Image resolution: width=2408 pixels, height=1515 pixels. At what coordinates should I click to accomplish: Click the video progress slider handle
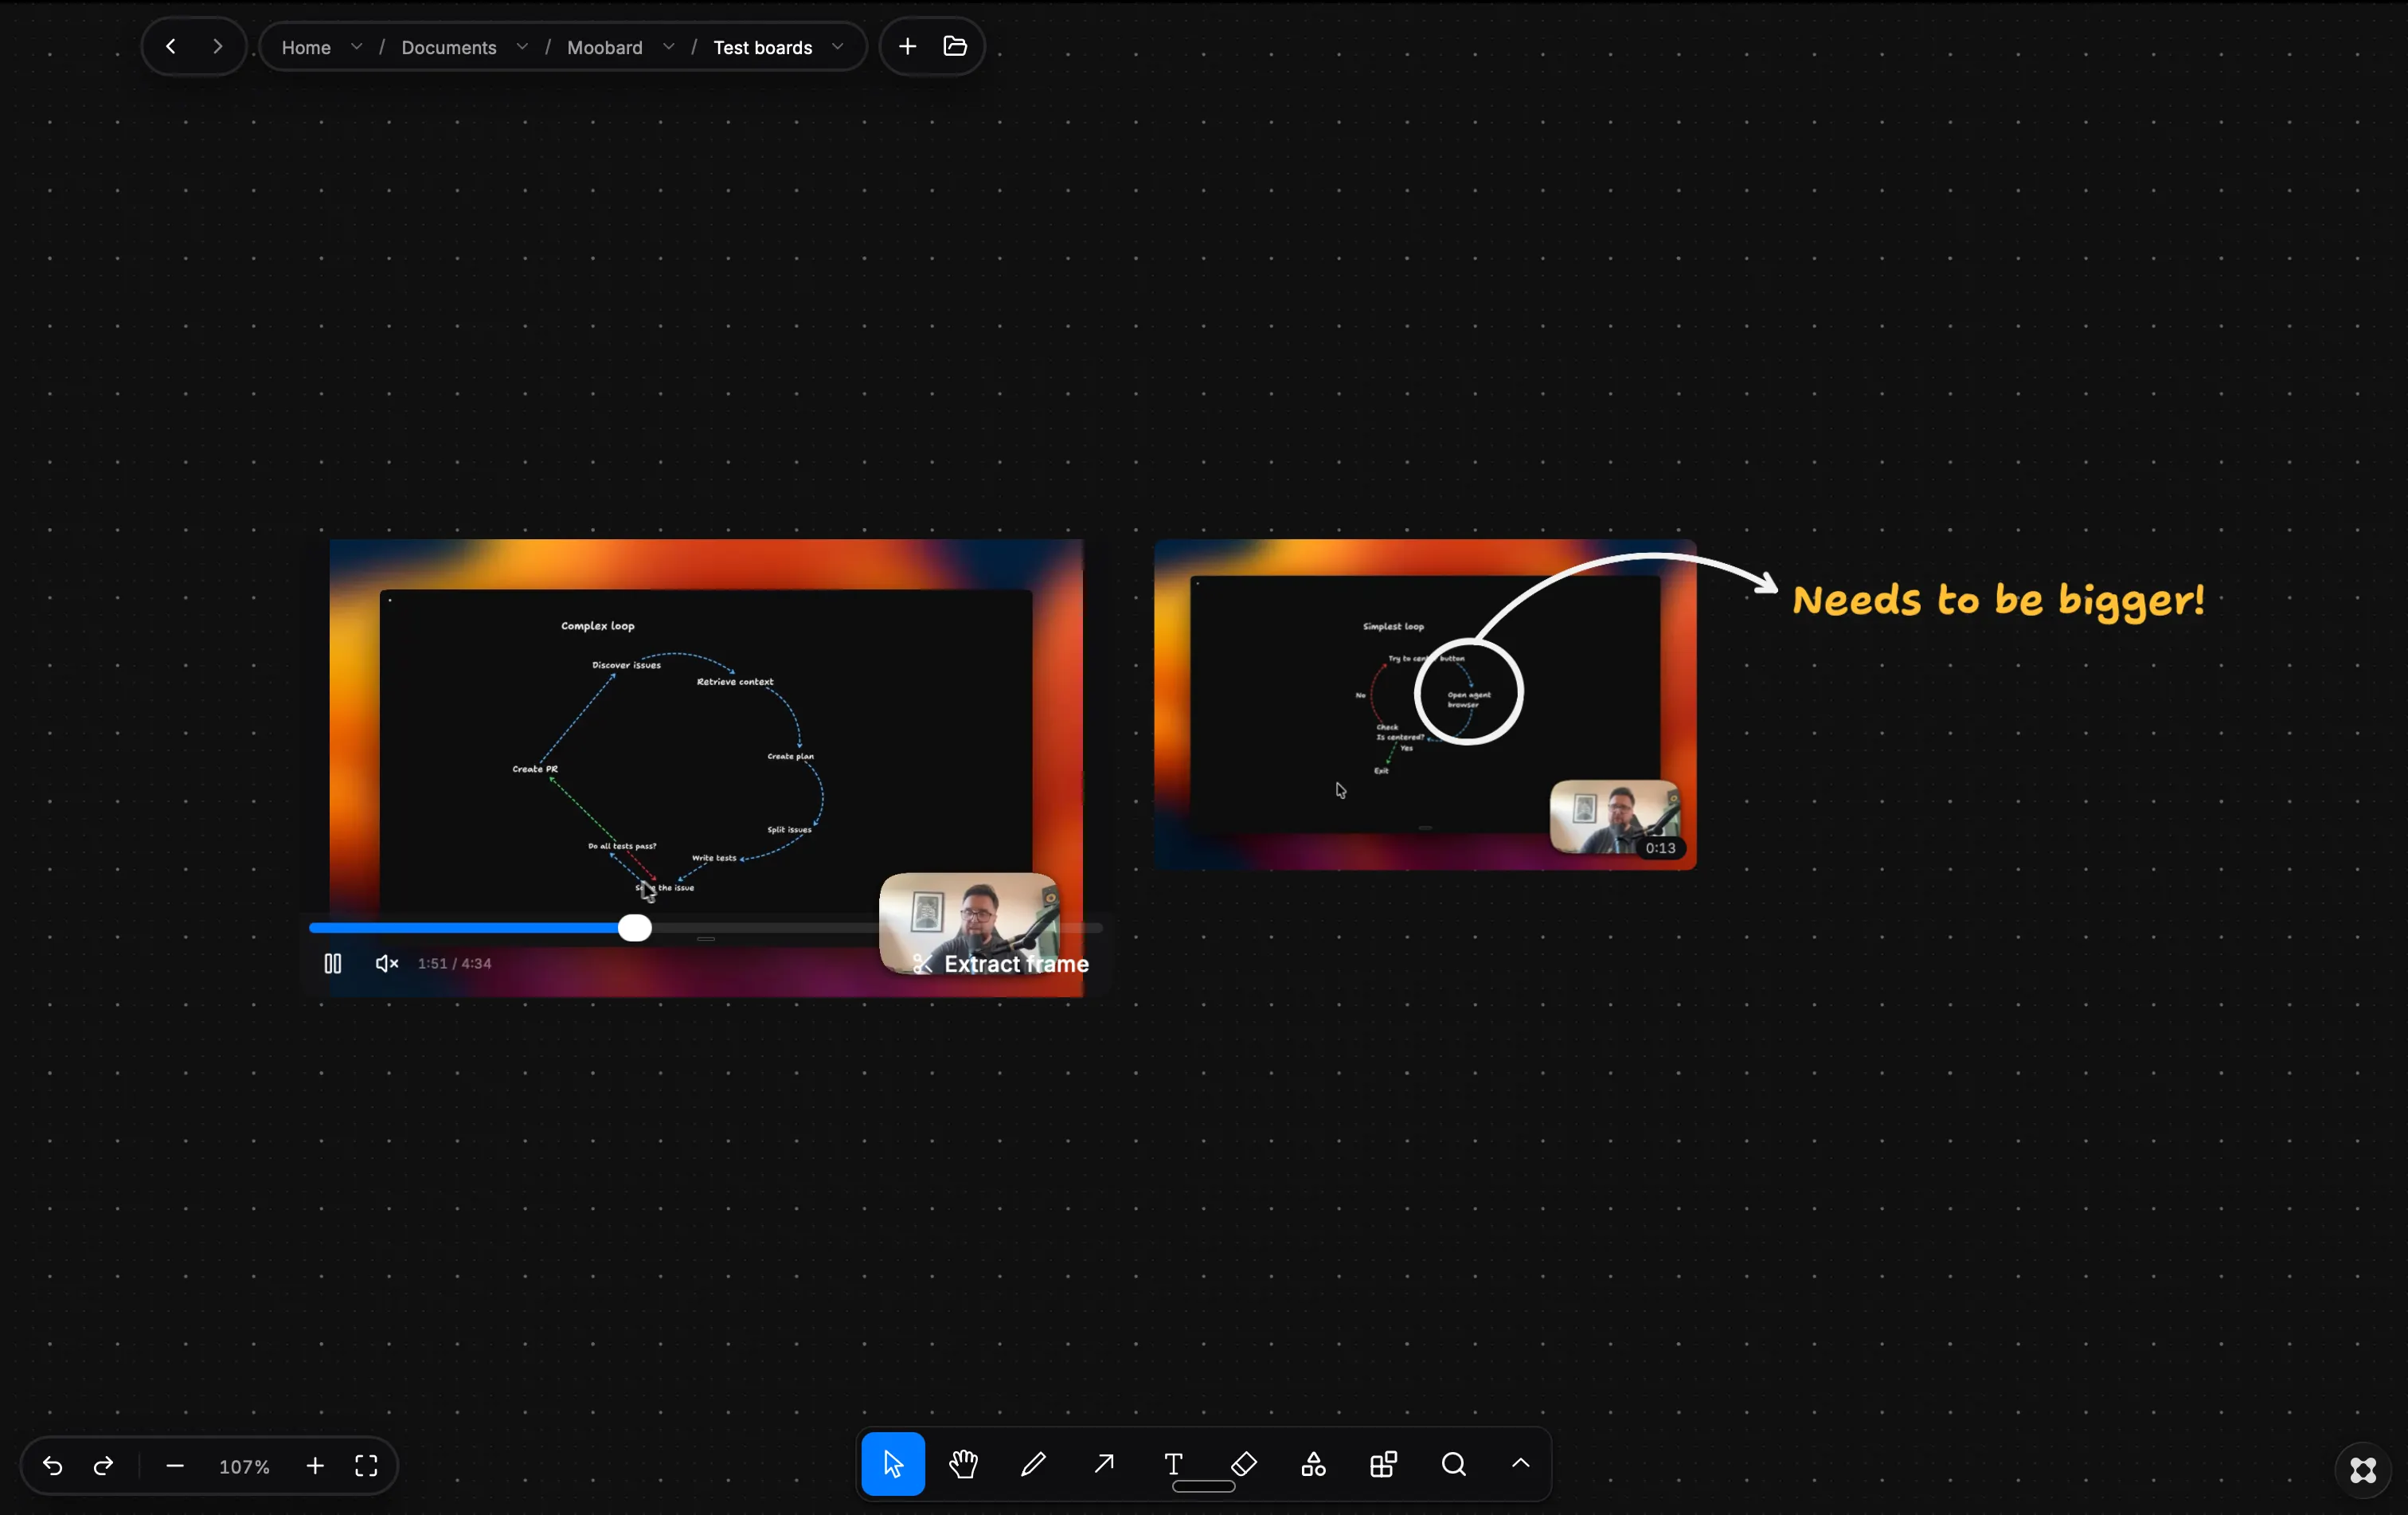[634, 928]
